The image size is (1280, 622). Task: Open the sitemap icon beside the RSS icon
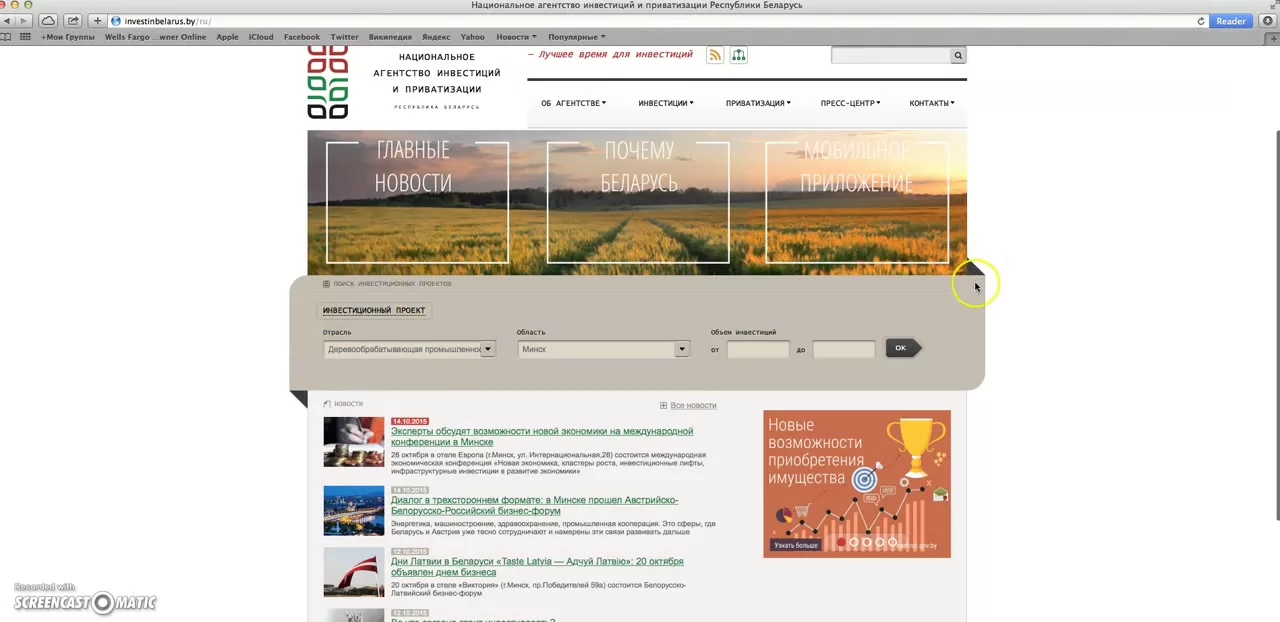739,56
